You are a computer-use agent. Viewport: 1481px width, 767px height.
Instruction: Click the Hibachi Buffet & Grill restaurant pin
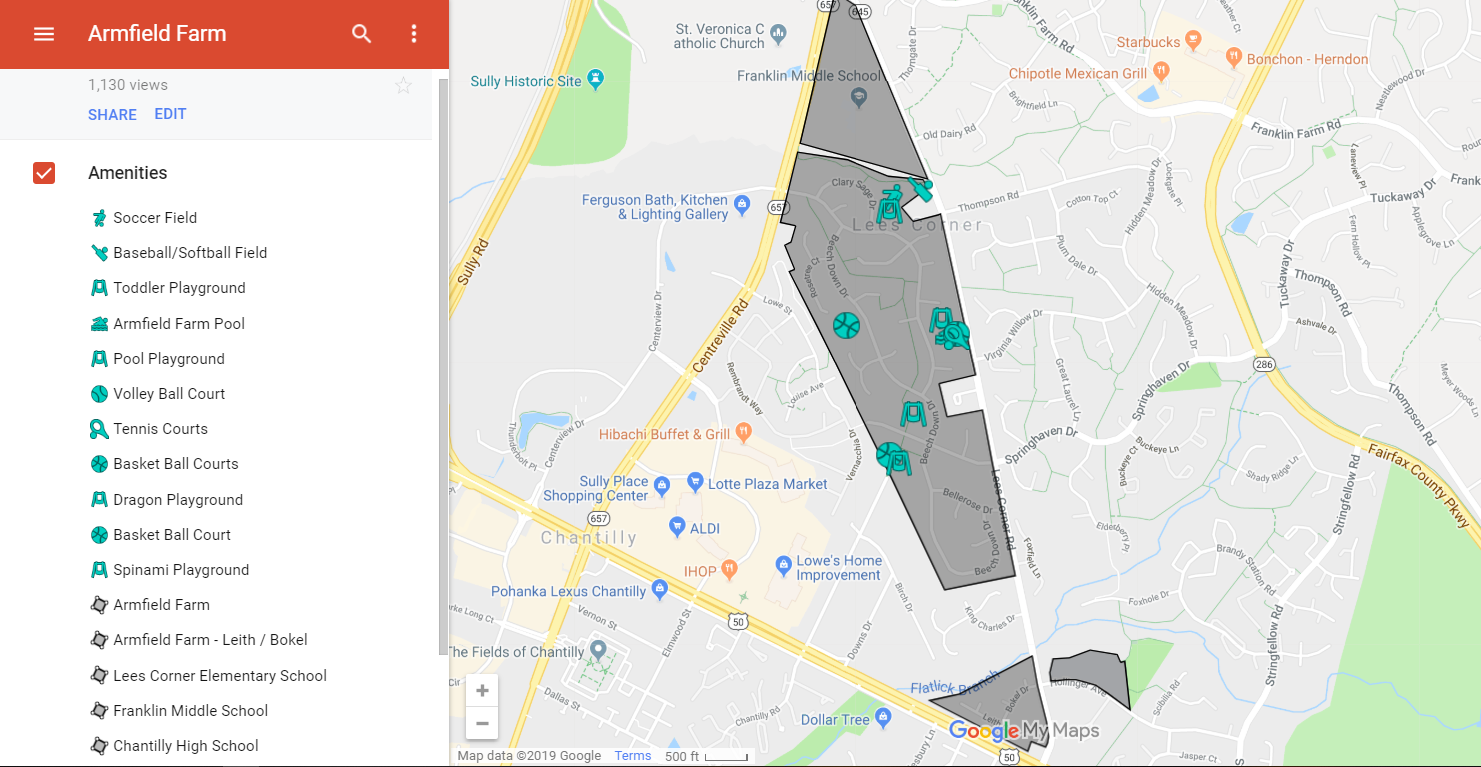click(x=742, y=433)
